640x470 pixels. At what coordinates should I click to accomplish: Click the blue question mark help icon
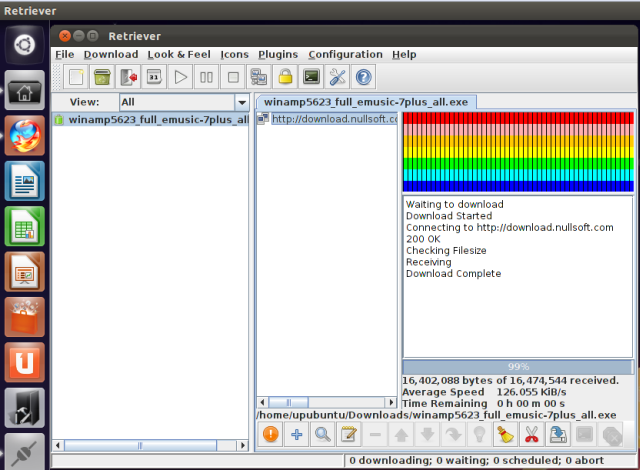pos(364,77)
